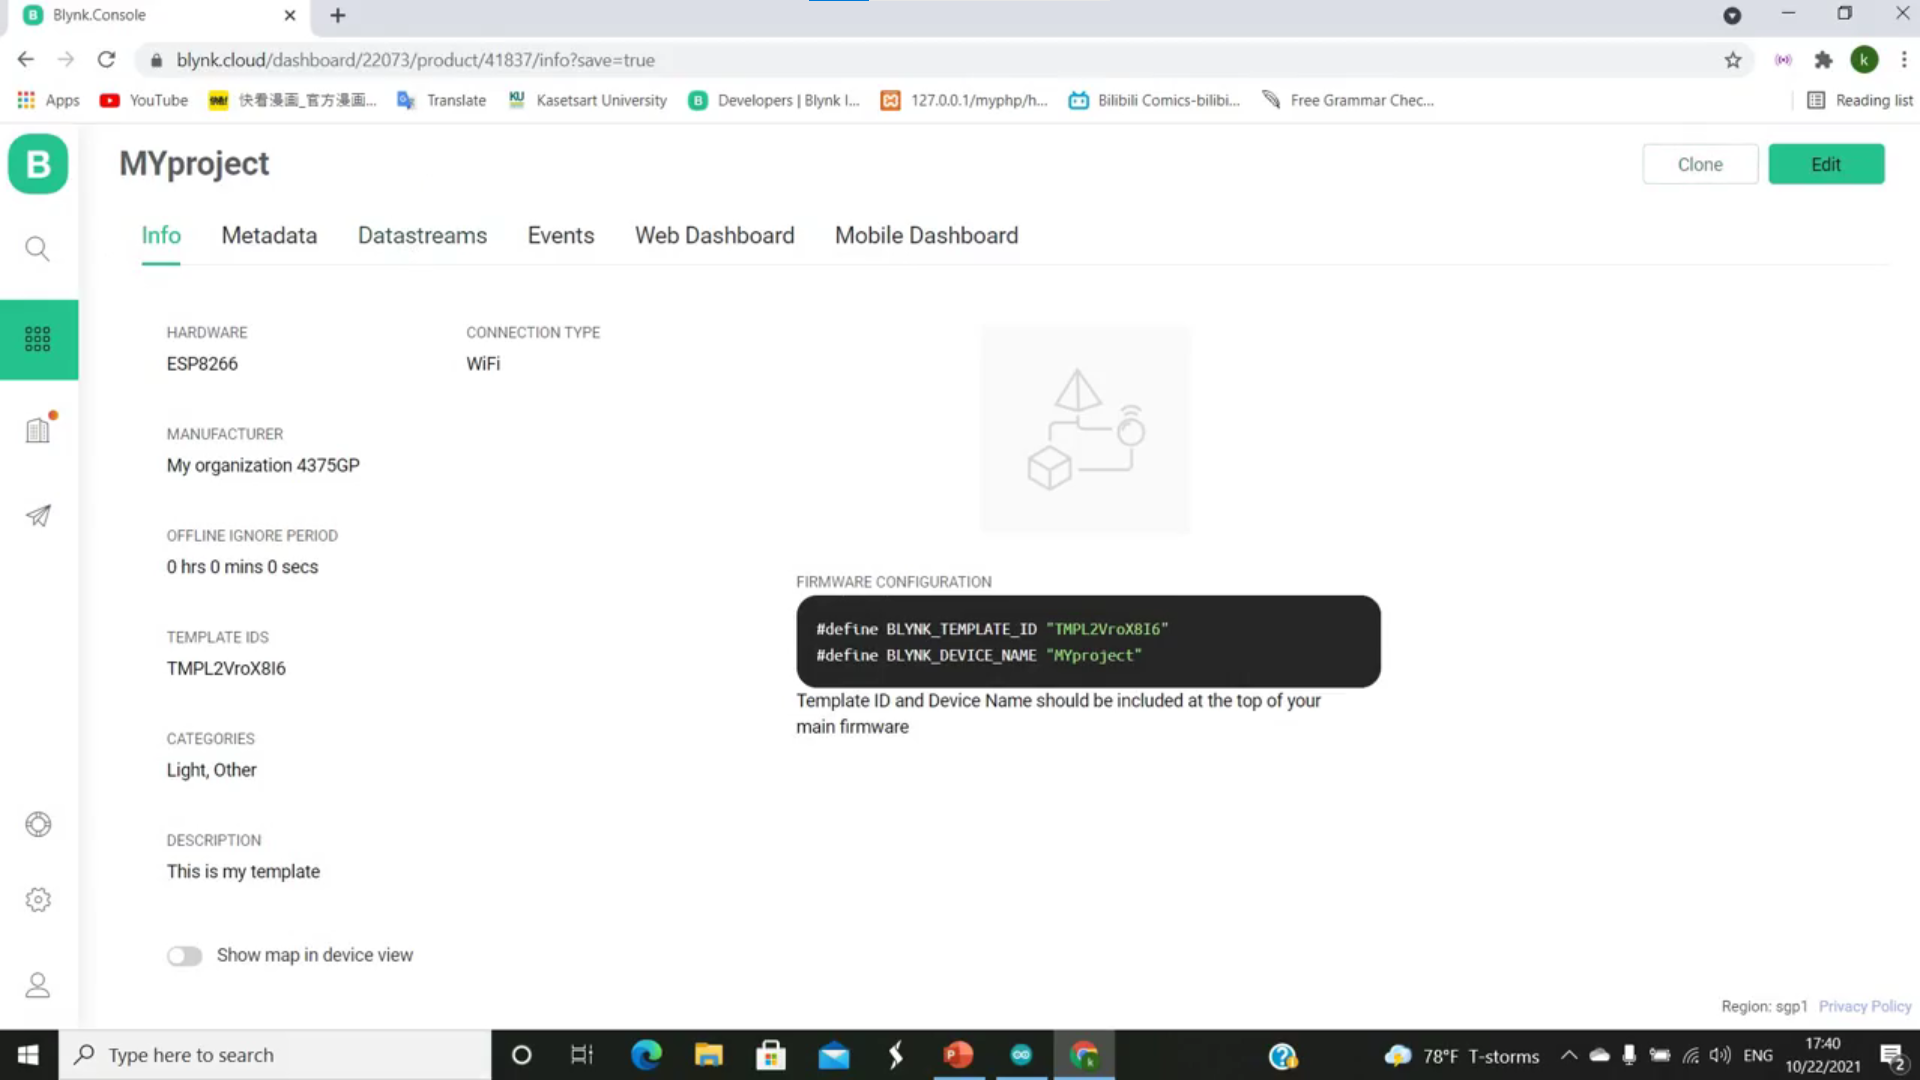Open user profile icon in sidebar
The width and height of the screenshot is (1920, 1080).
click(38, 984)
